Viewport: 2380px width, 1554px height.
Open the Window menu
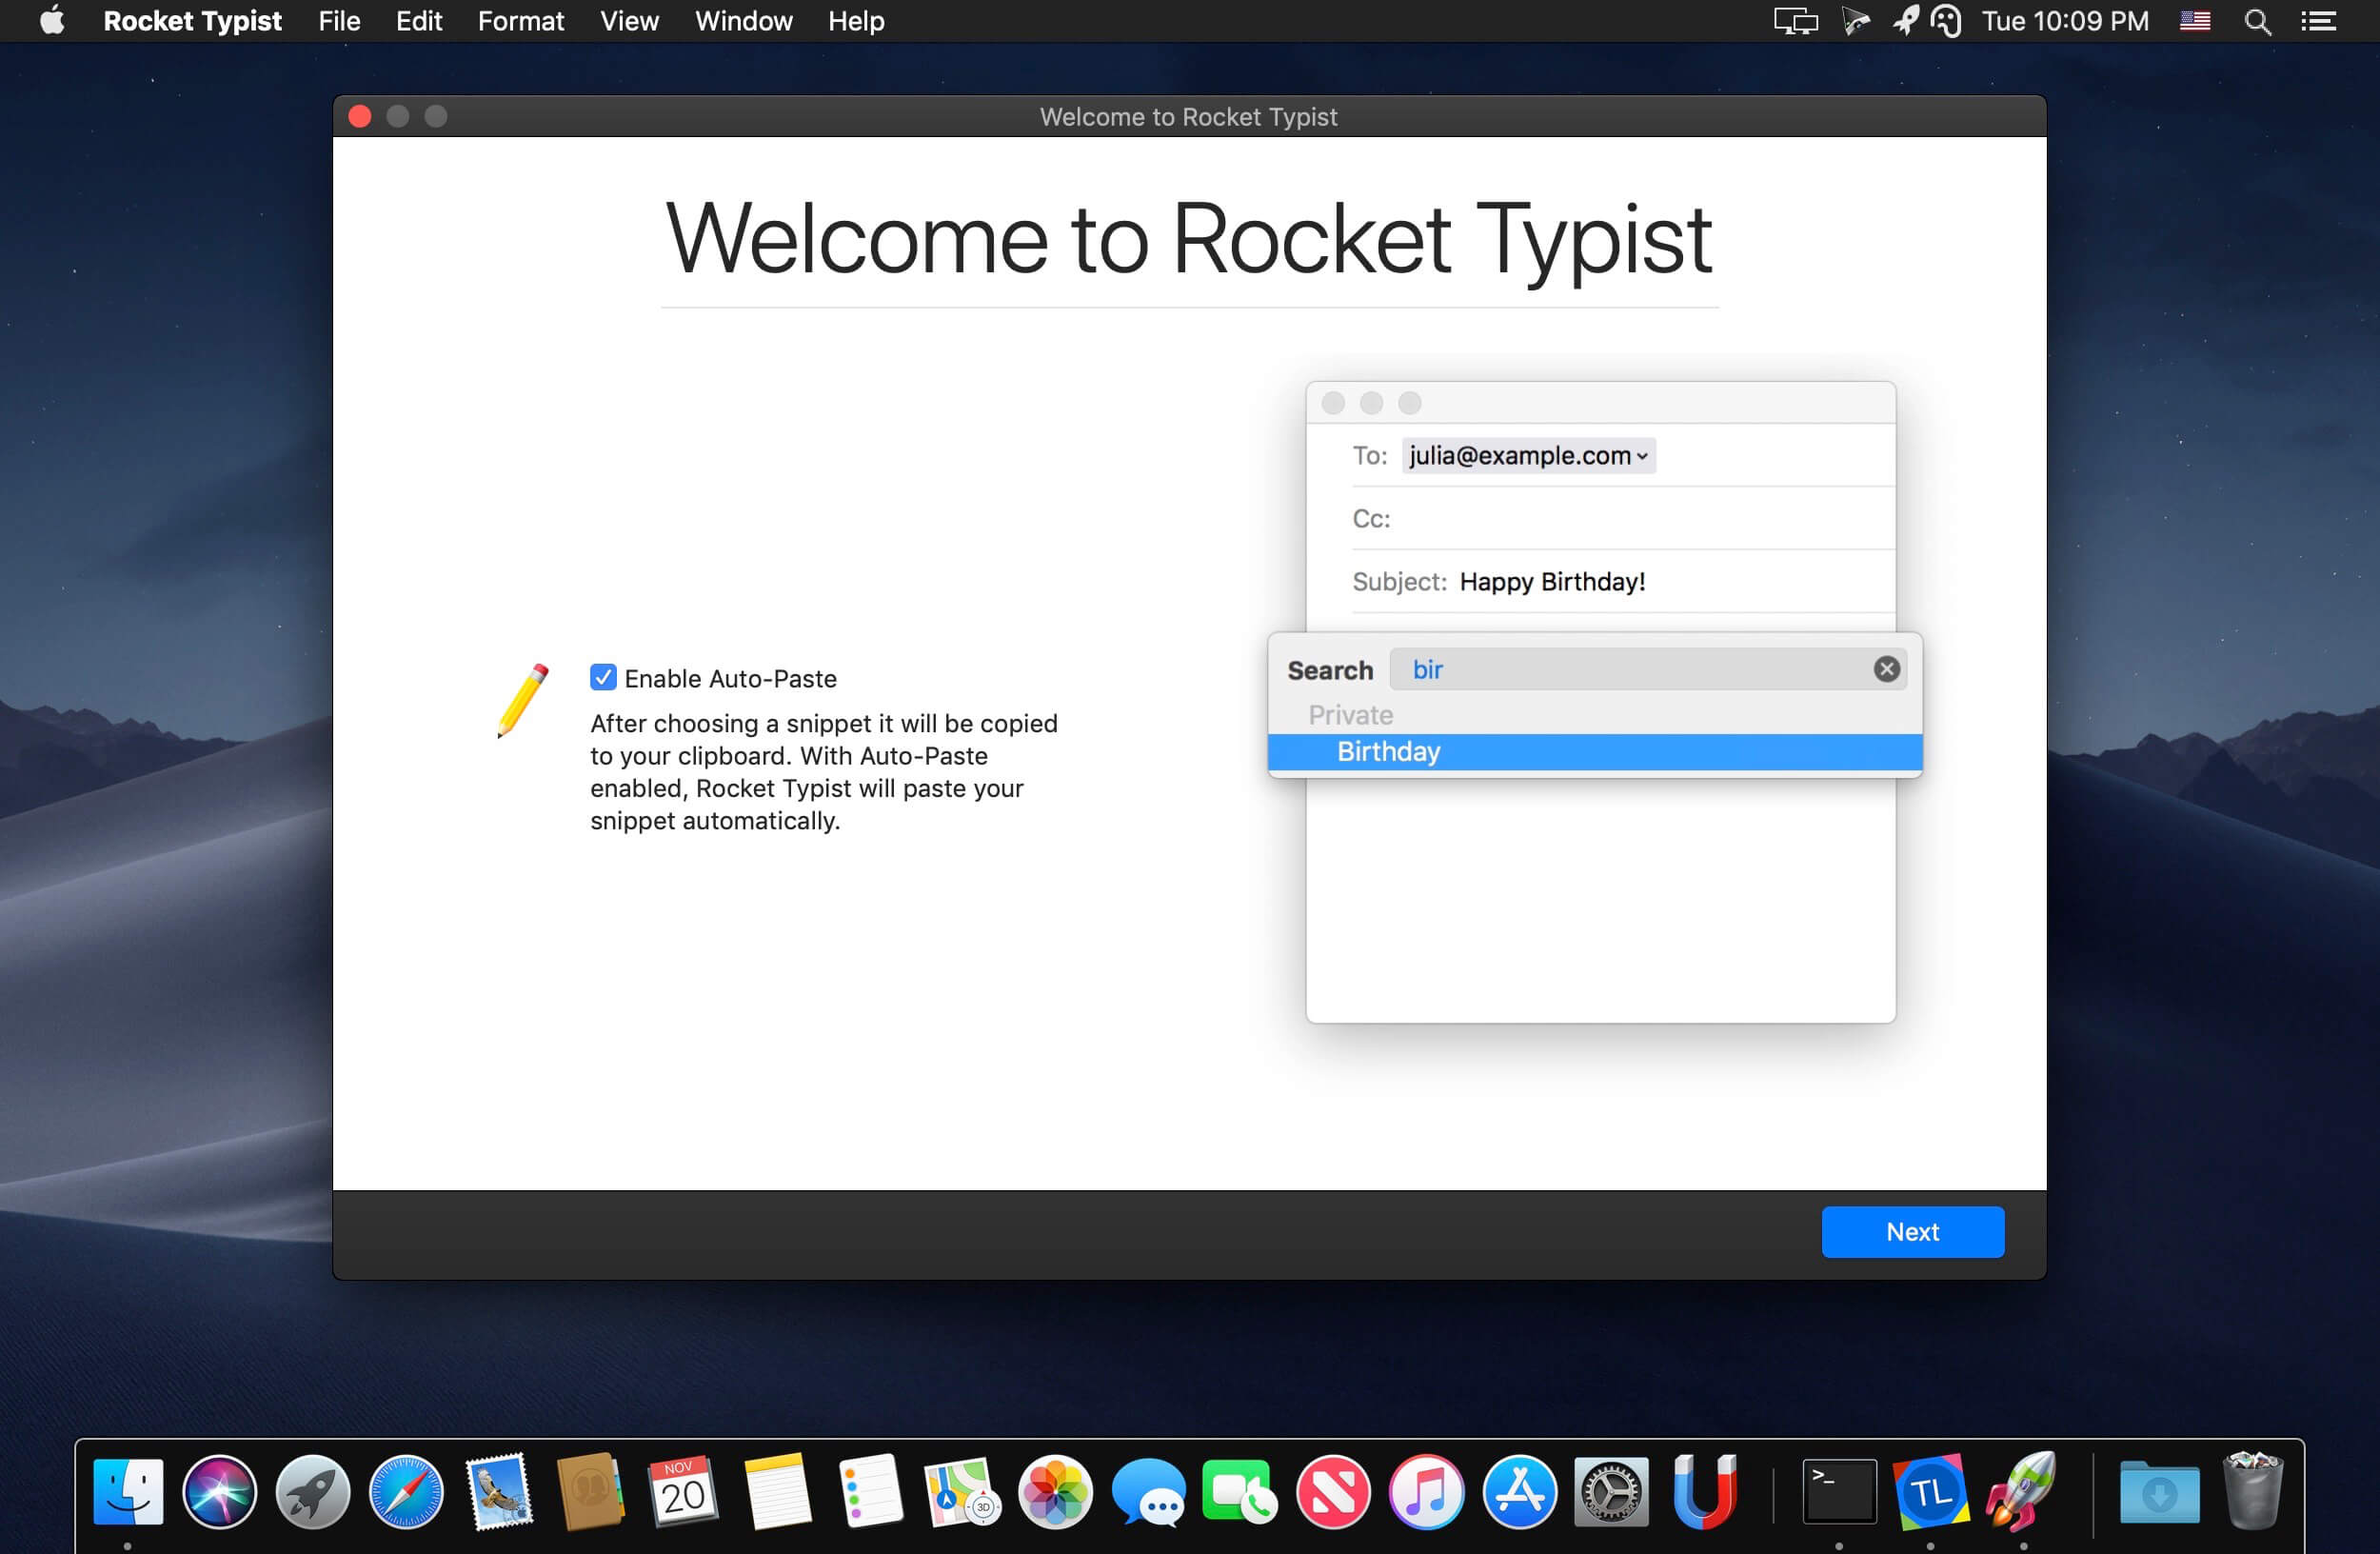[x=743, y=21]
